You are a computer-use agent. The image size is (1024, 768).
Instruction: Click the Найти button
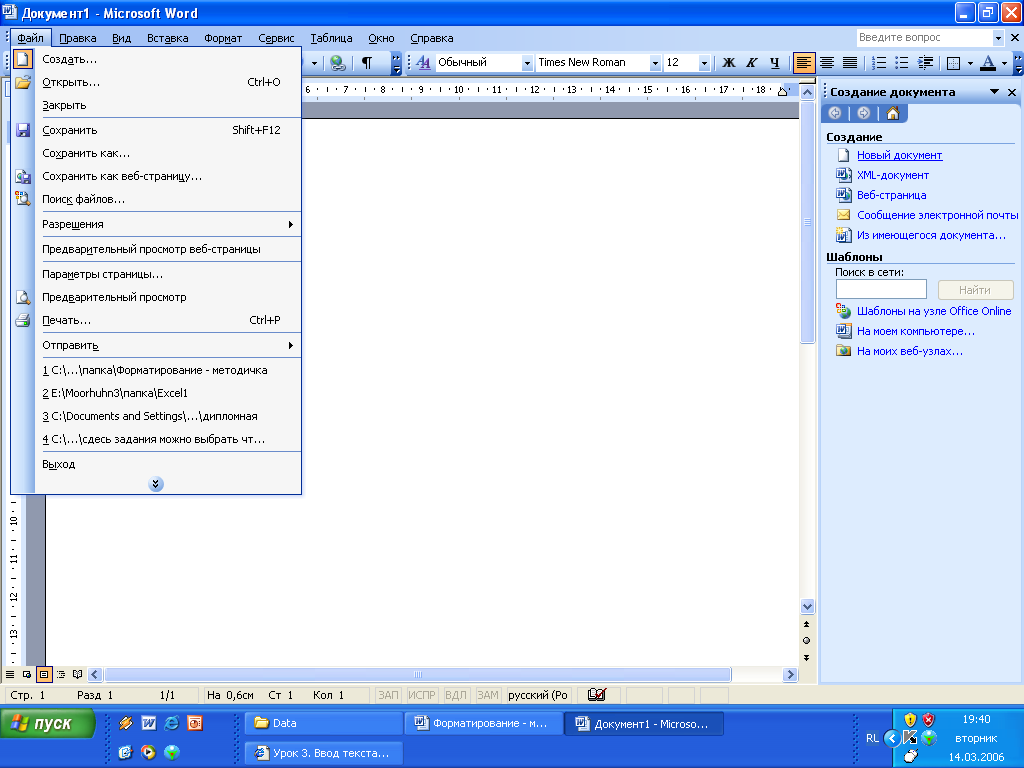pyautogui.click(x=975, y=289)
